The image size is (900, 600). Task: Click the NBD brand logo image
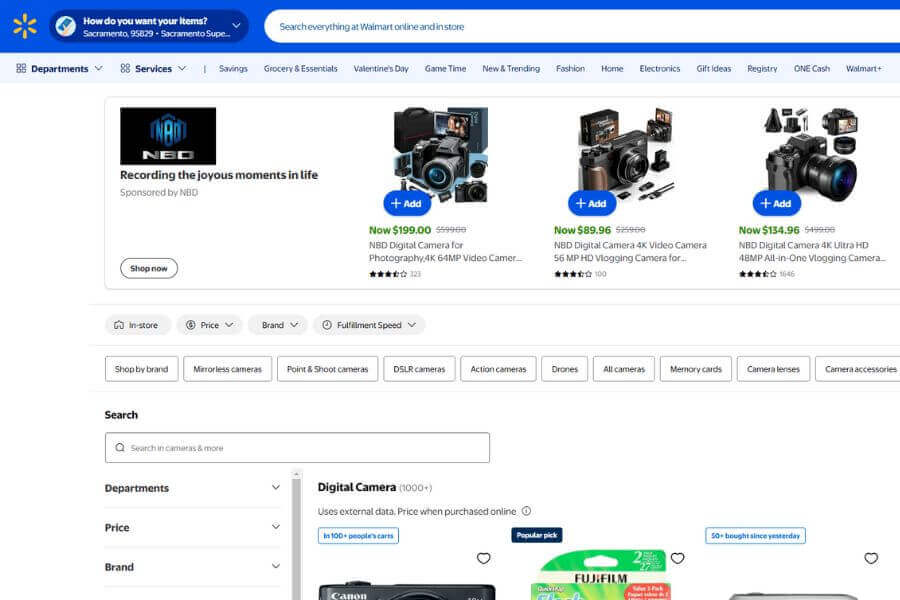click(x=168, y=136)
